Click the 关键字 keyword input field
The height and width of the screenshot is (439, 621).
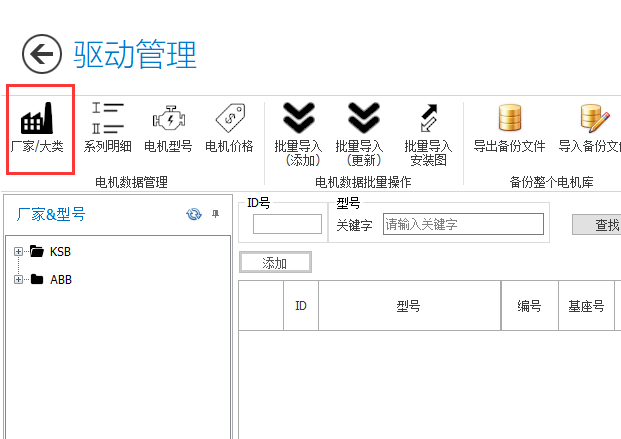pyautogui.click(x=463, y=224)
